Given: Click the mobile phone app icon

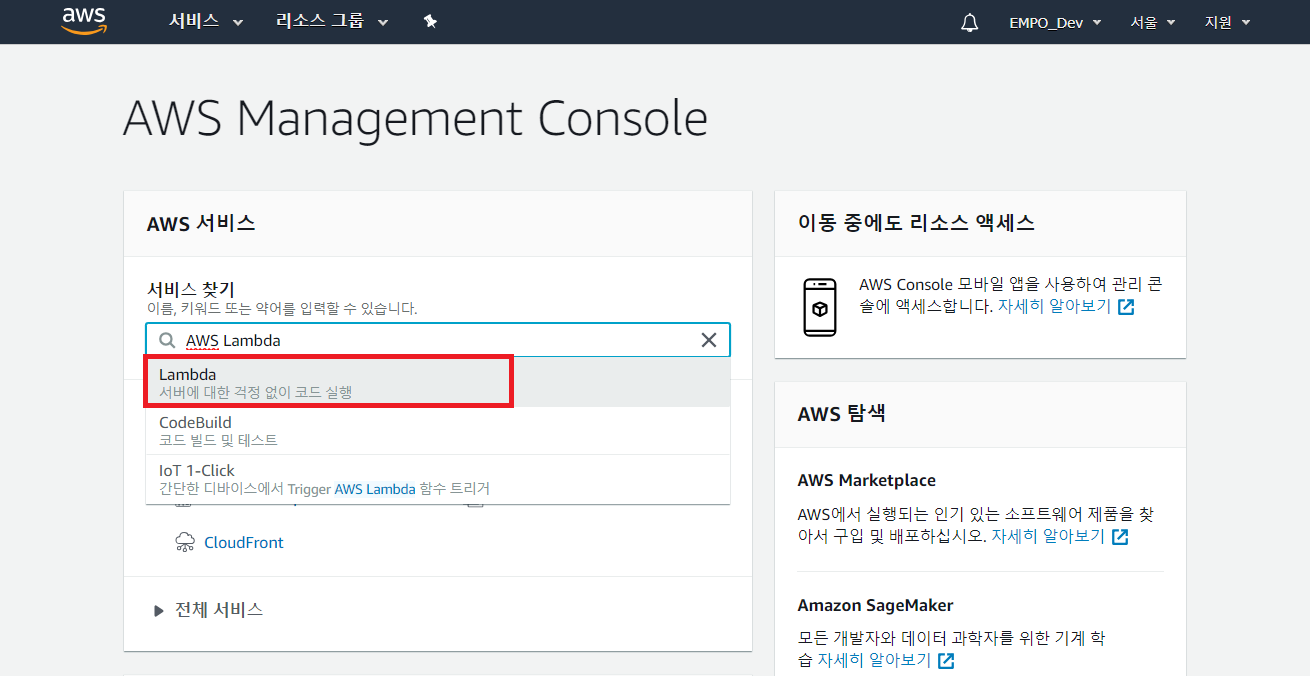Looking at the screenshot, I should (x=820, y=307).
